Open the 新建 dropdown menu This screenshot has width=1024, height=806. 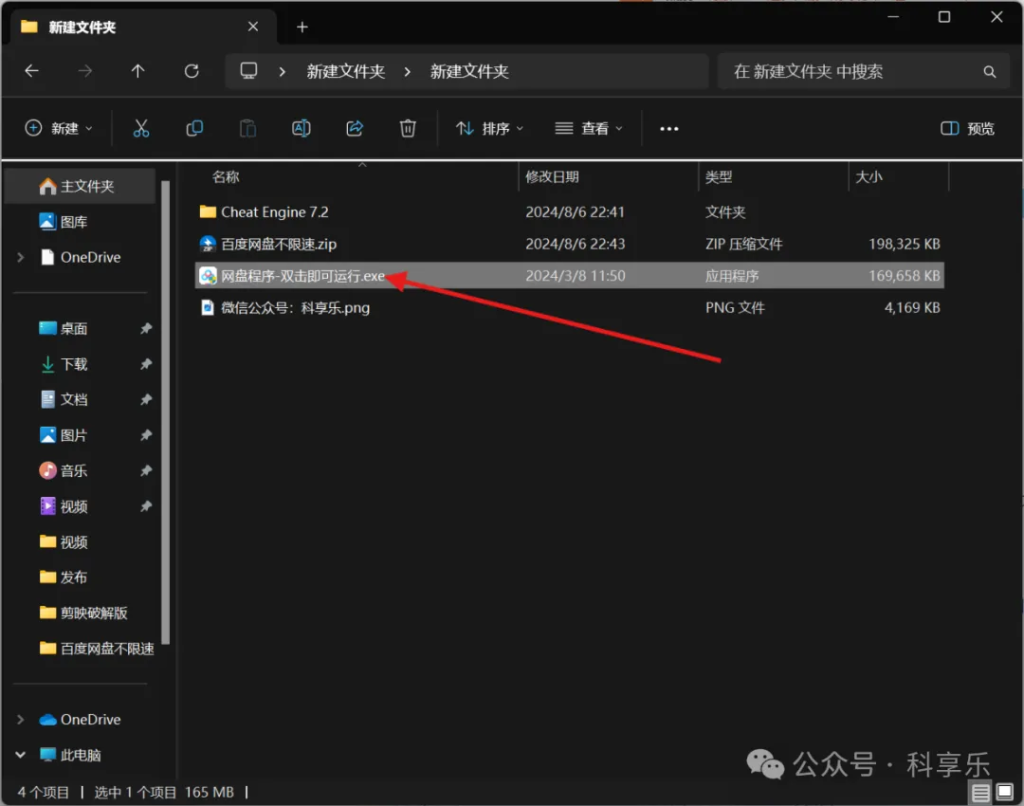coord(59,128)
